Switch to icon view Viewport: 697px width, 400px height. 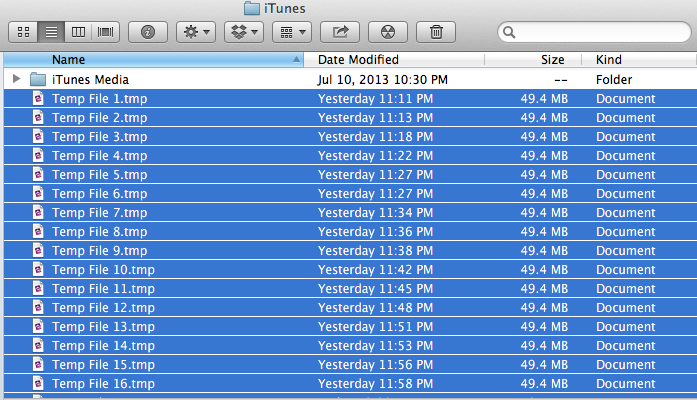point(24,32)
